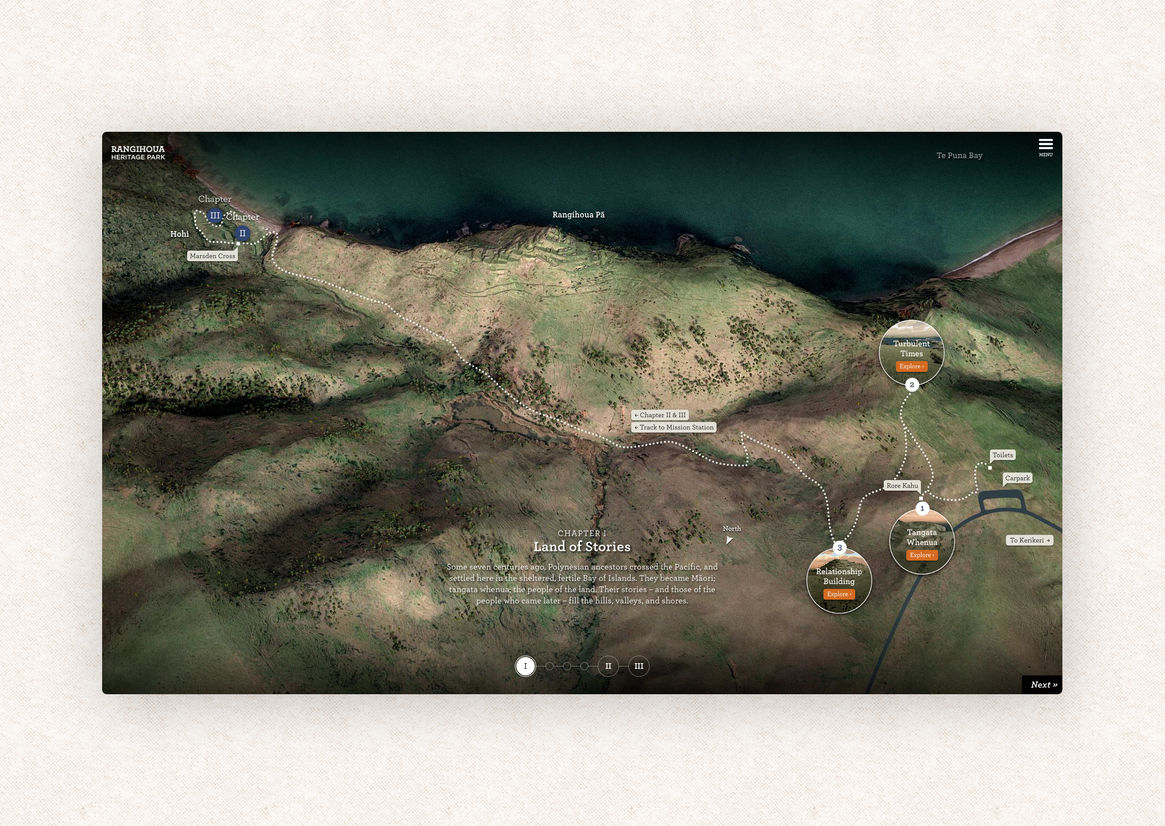Select chapter III in bottom navigation

[x=638, y=666]
